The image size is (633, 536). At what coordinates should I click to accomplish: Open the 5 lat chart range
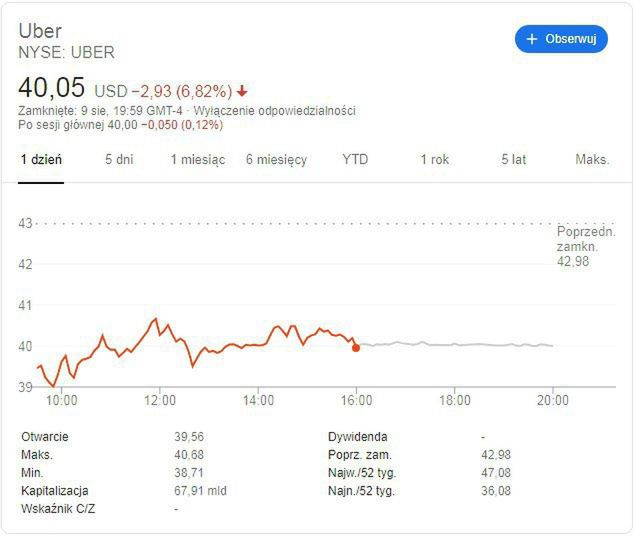[513, 160]
